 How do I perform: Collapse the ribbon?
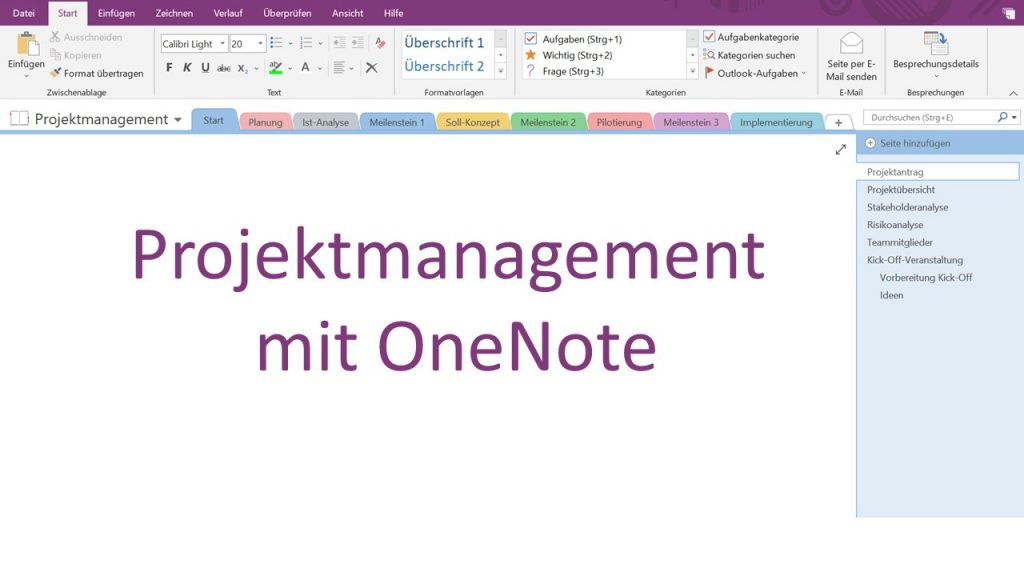coord(1014,93)
